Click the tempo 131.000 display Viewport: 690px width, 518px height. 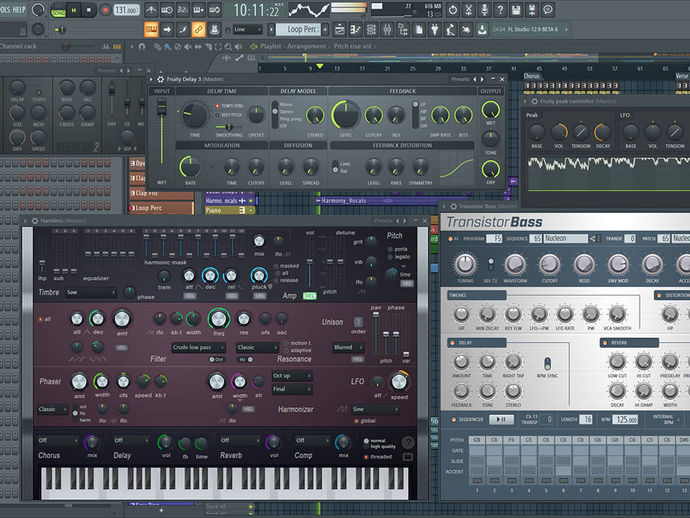click(x=126, y=10)
